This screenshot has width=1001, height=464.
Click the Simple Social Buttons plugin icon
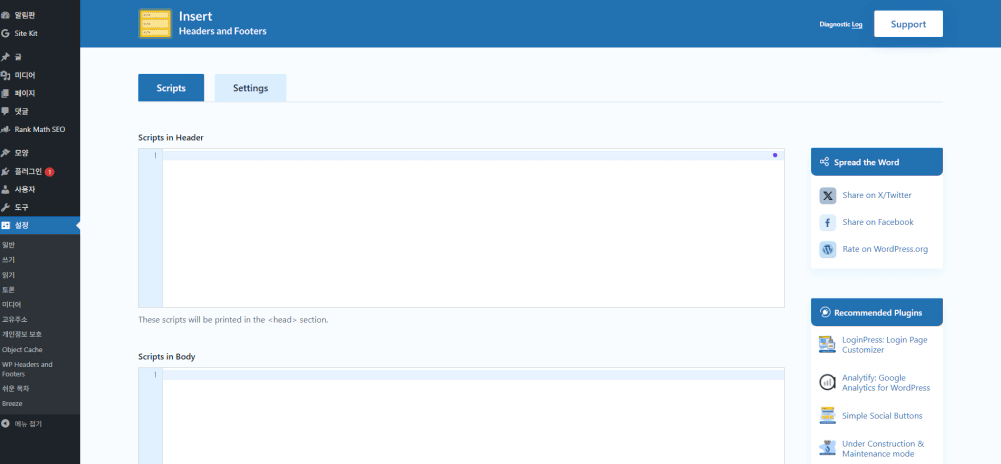pos(827,415)
